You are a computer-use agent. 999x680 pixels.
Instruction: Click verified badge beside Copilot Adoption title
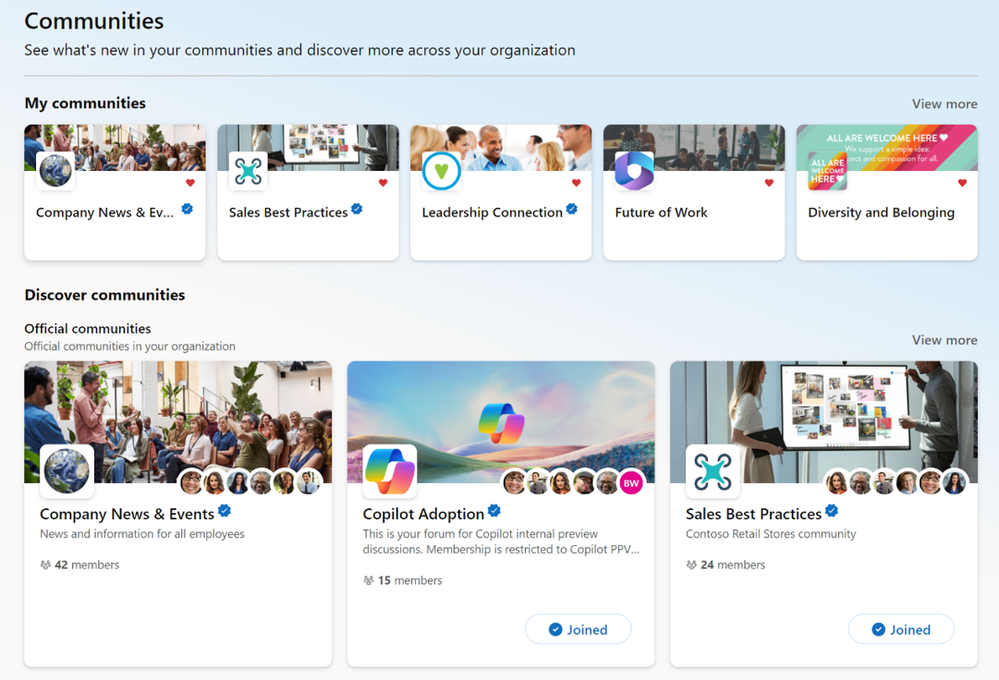(x=494, y=510)
